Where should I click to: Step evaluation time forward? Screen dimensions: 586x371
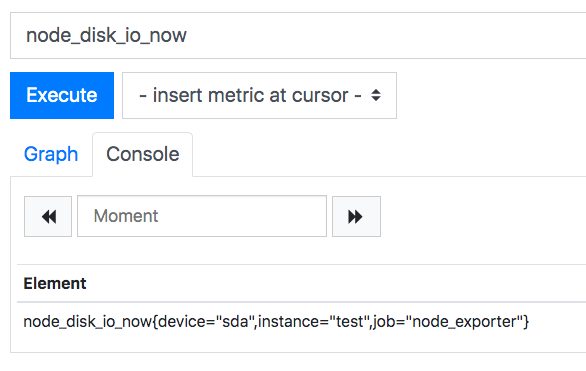(356, 216)
